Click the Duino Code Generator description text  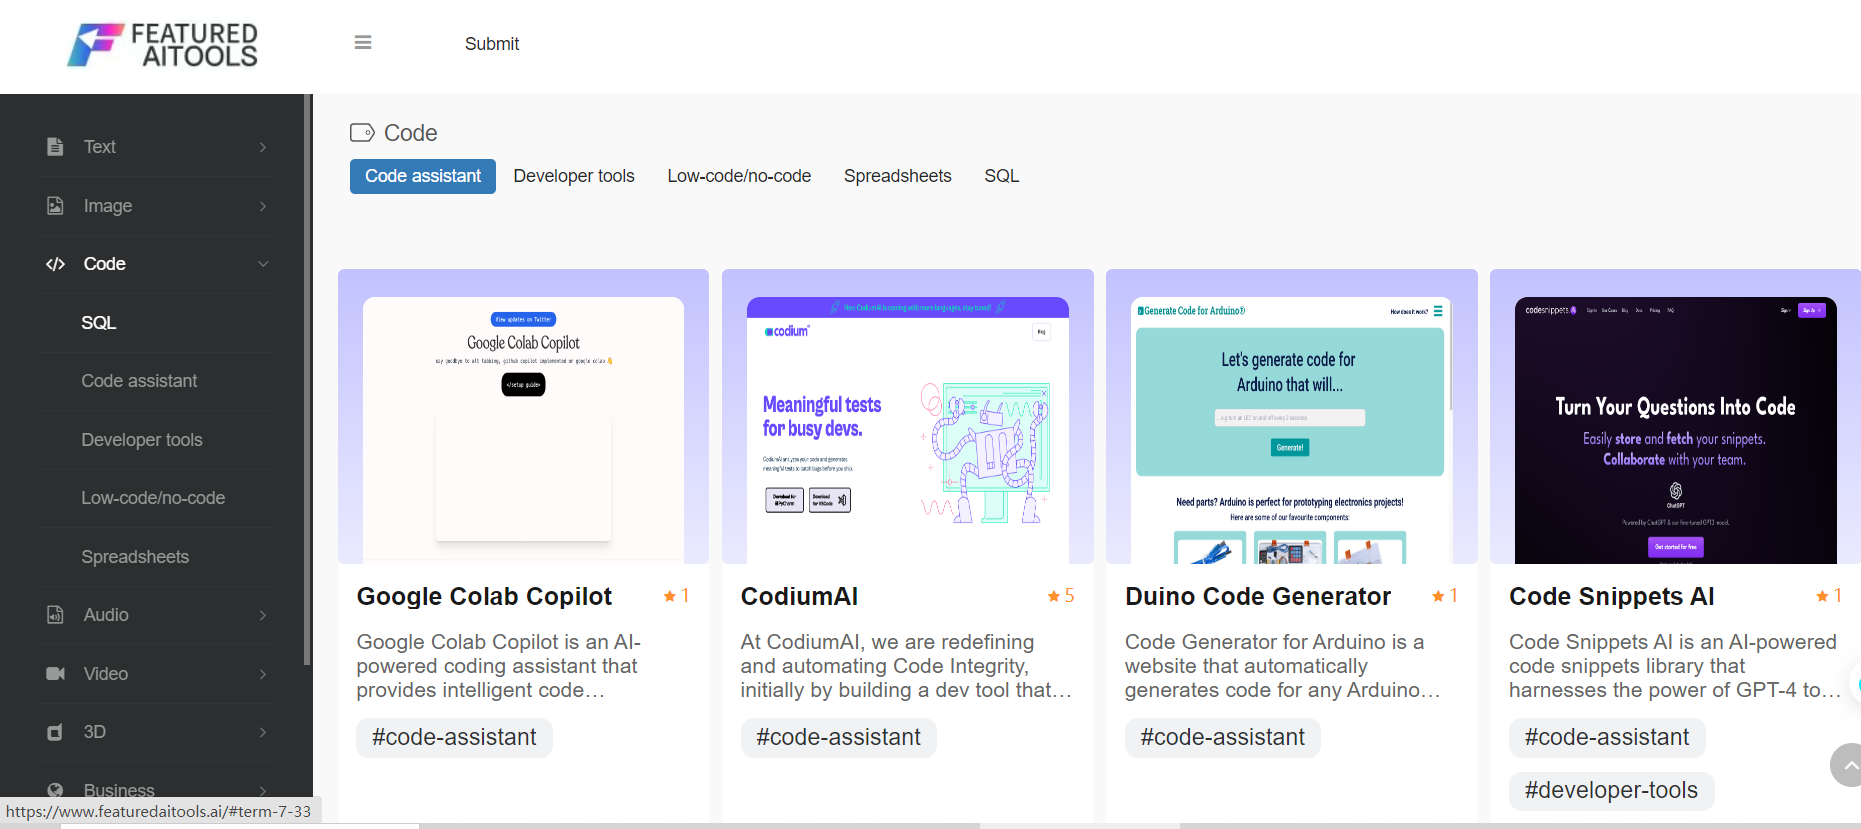pos(1283,666)
